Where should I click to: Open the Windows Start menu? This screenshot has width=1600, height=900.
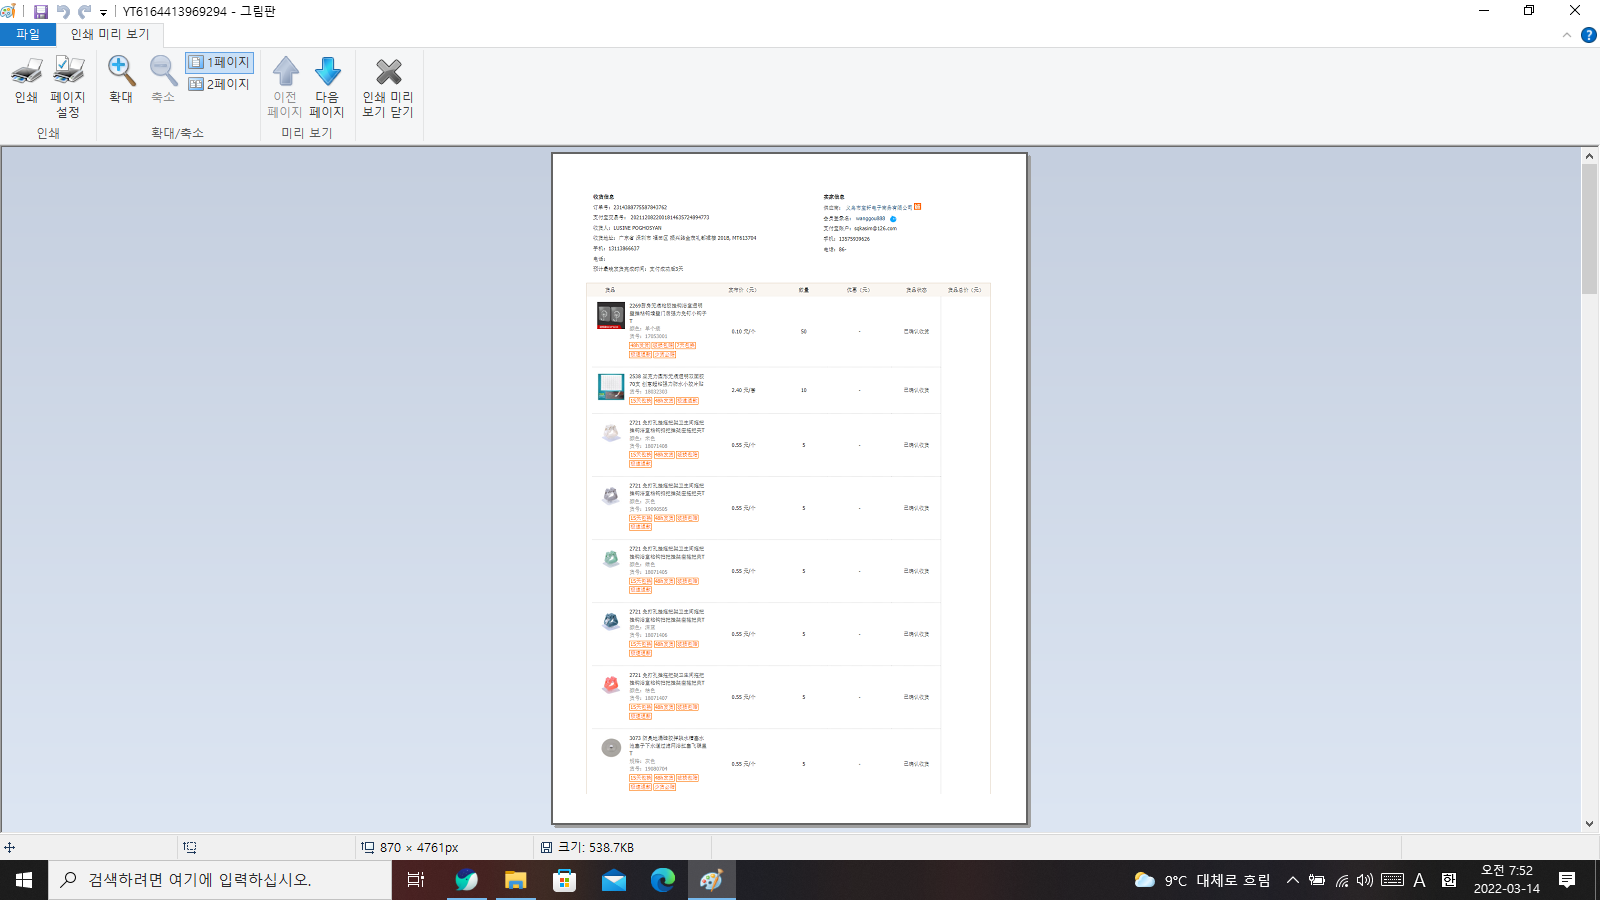(x=24, y=880)
